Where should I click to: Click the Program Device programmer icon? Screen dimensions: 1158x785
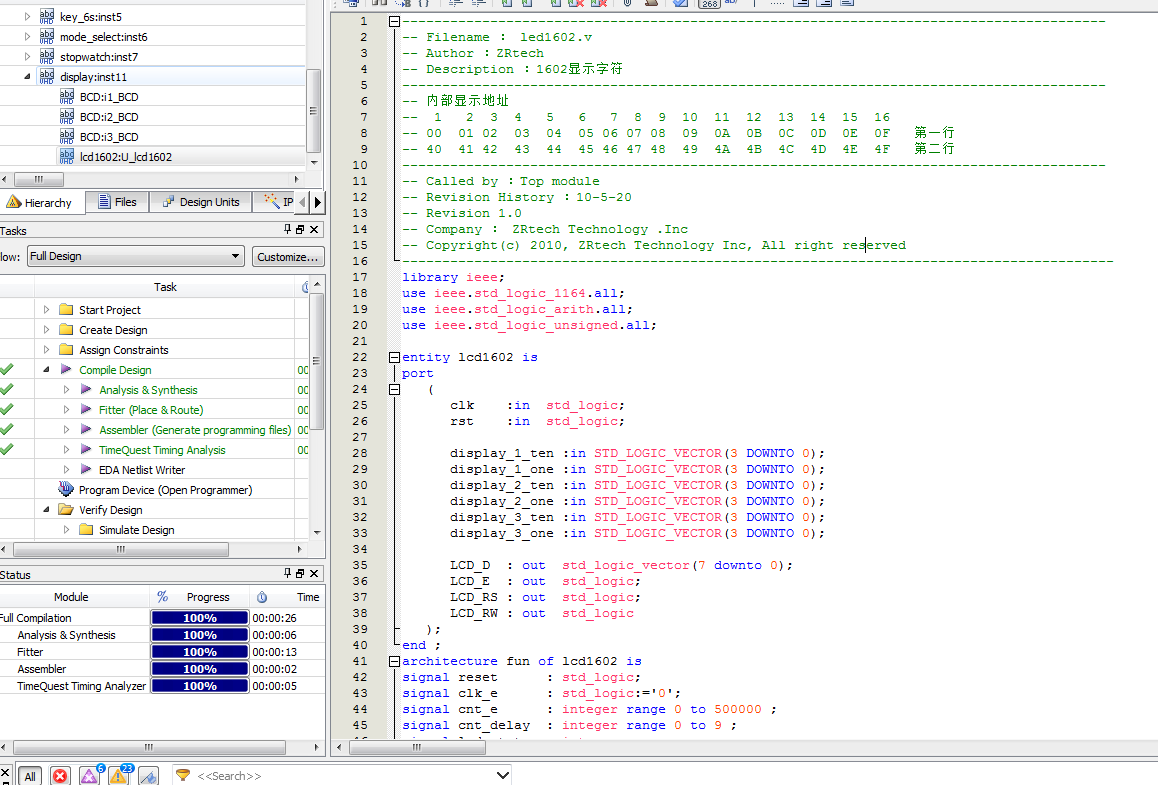(66, 489)
